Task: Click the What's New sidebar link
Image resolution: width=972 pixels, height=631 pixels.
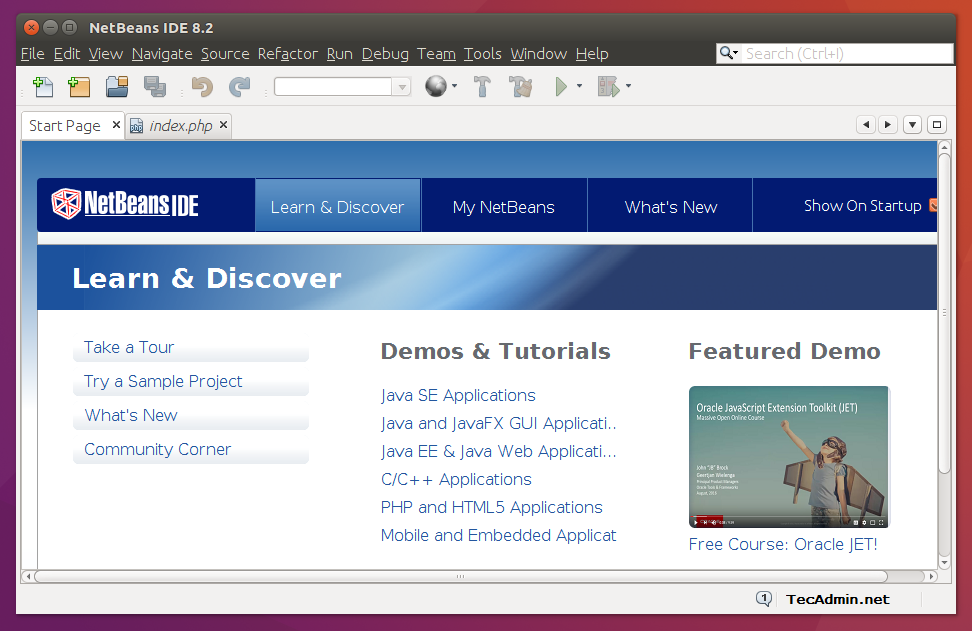Action: pos(131,415)
